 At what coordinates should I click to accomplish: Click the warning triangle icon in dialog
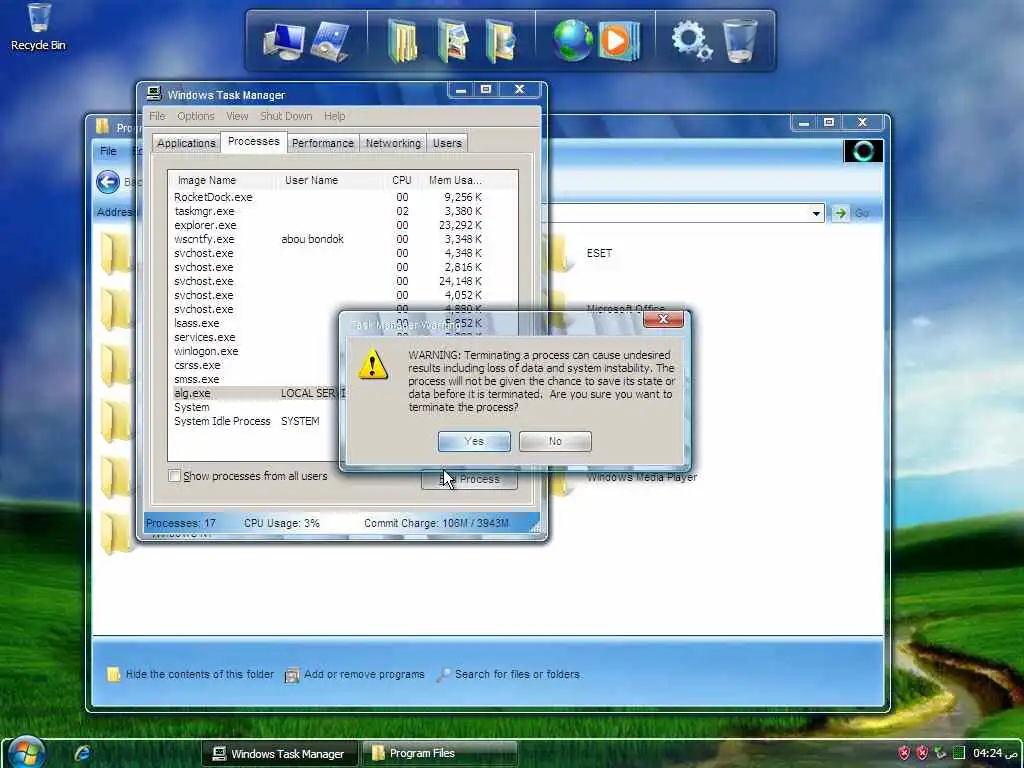[373, 364]
